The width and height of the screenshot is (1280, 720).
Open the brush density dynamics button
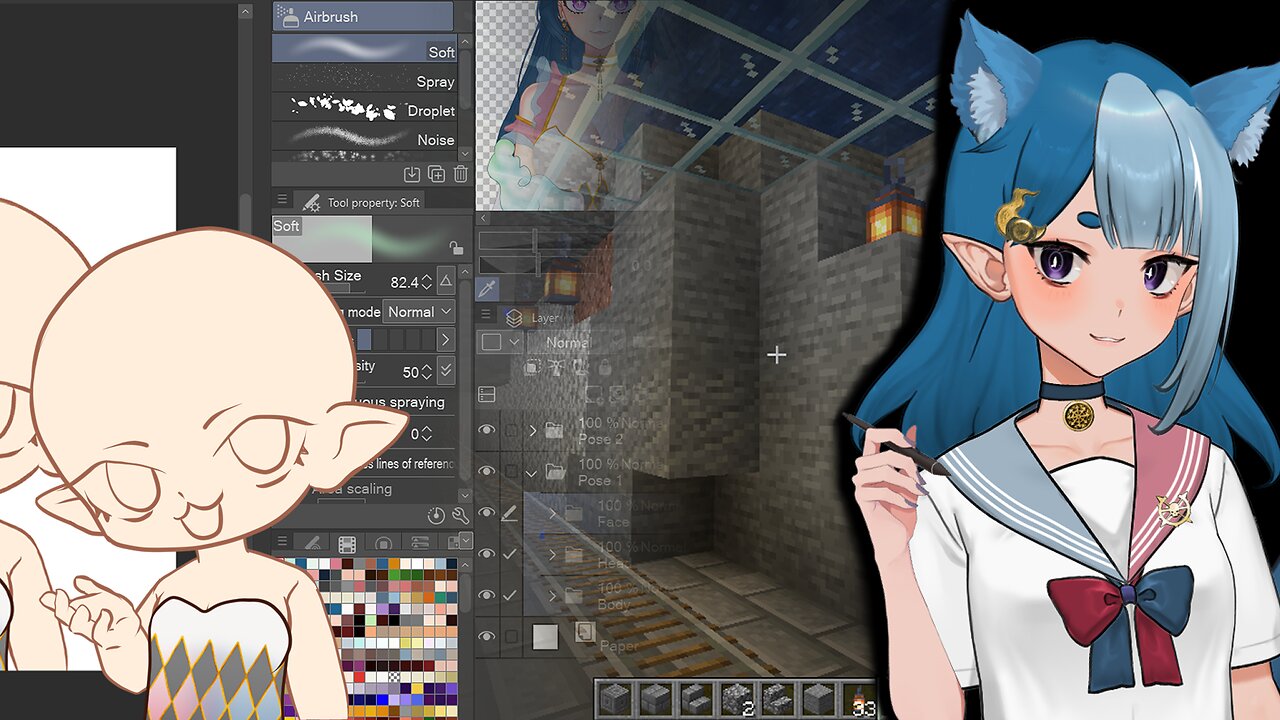(x=446, y=371)
